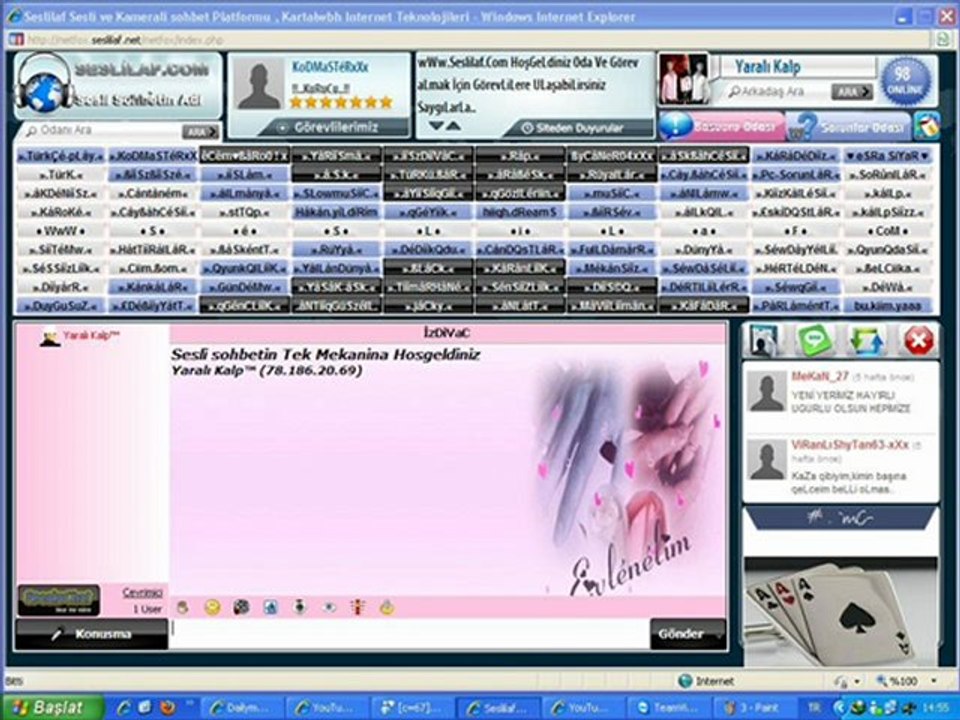Screen dimensions: 960x720
Task: Click the playing cards advertisement image
Action: coord(840,612)
